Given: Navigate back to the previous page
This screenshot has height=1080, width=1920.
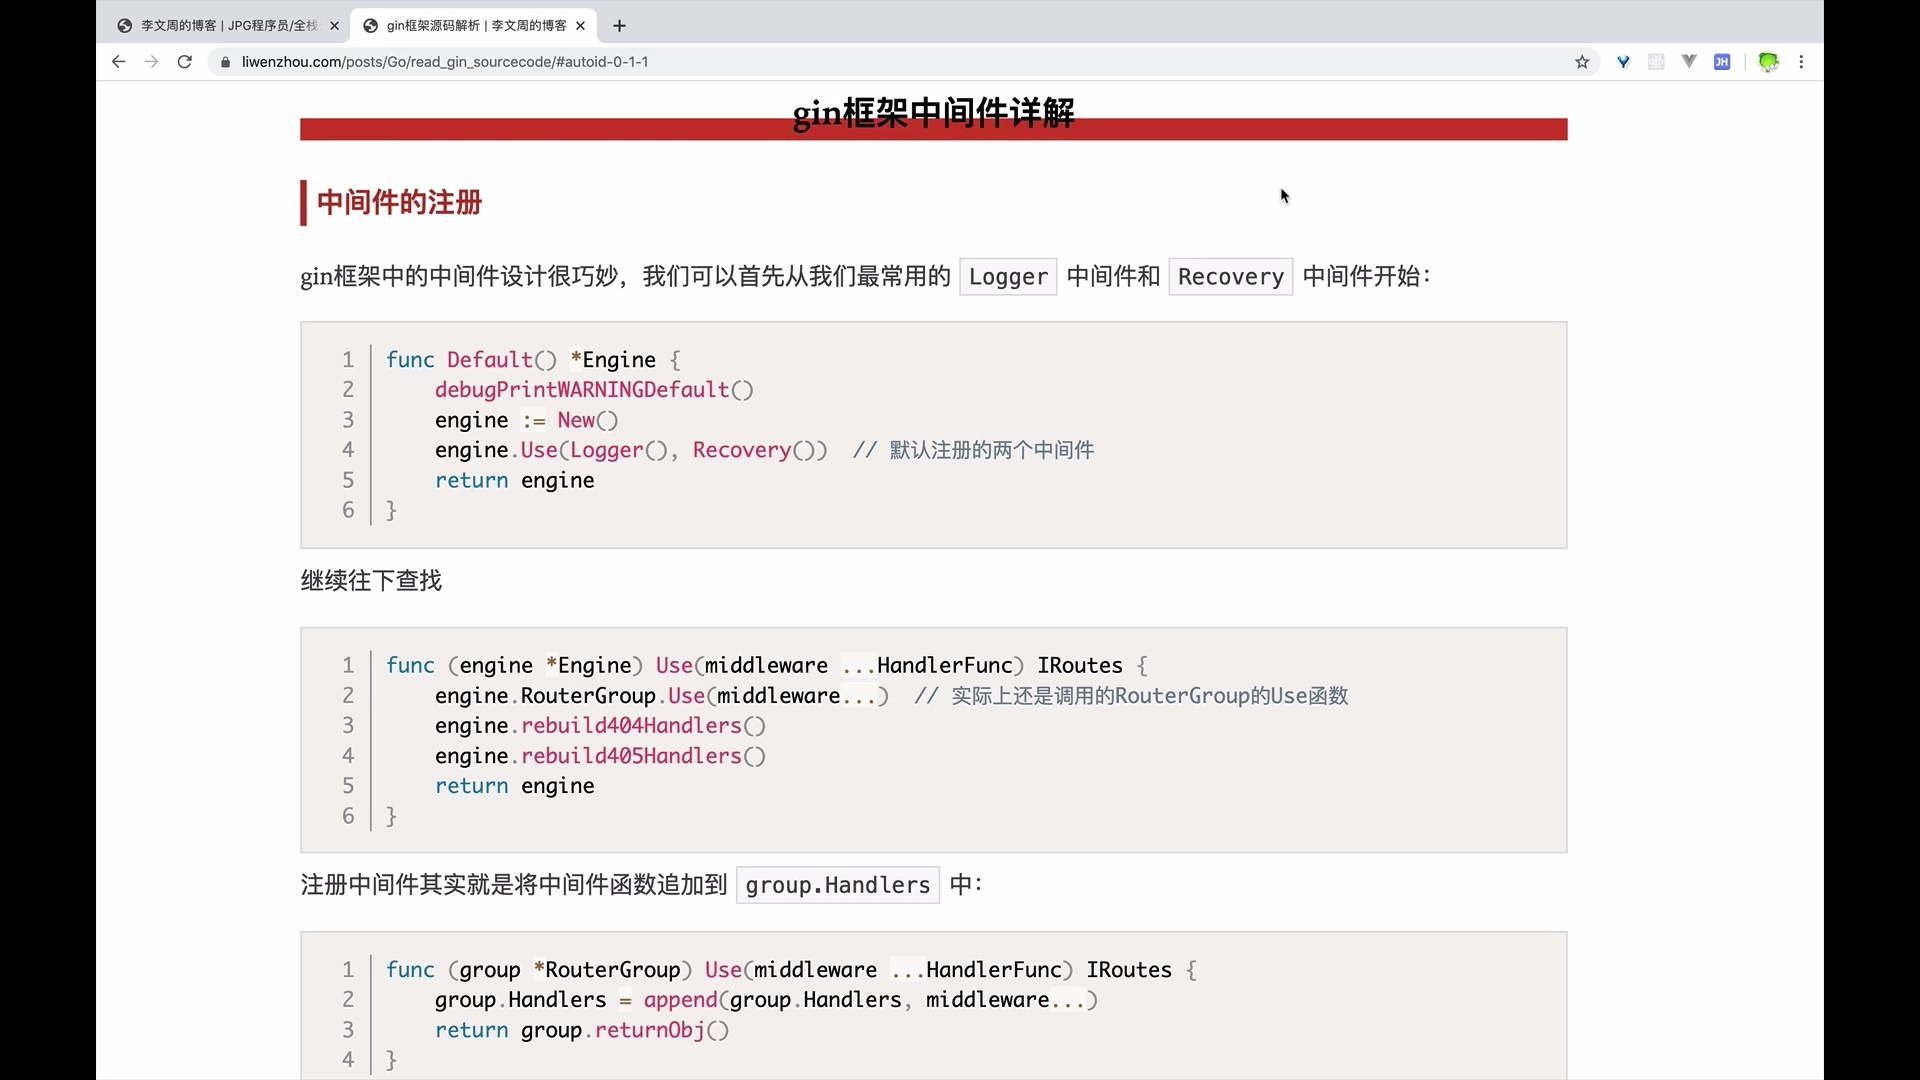Looking at the screenshot, I should tap(118, 62).
